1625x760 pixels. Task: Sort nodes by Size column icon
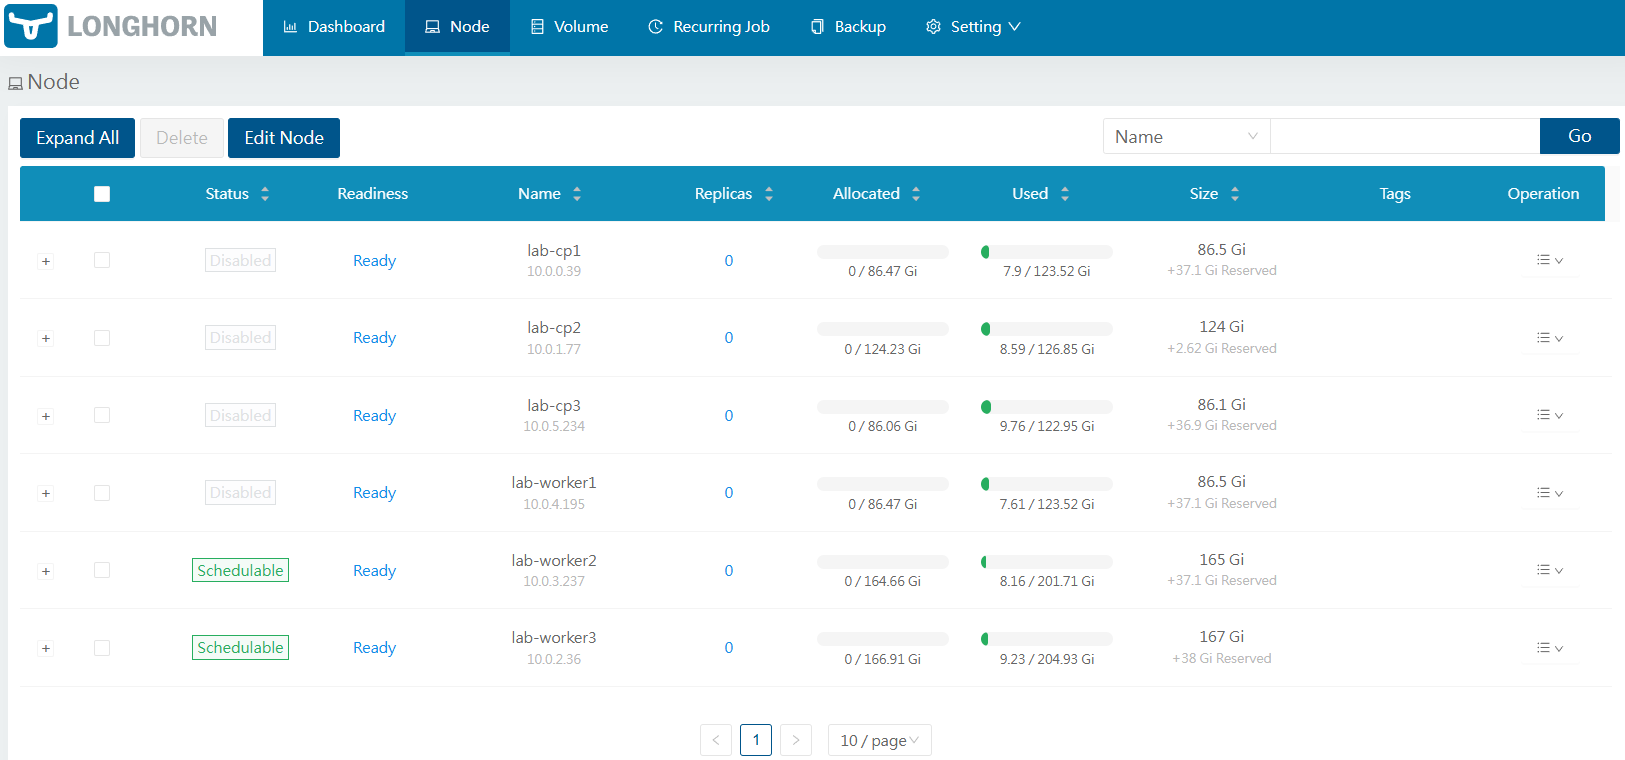tap(1235, 194)
